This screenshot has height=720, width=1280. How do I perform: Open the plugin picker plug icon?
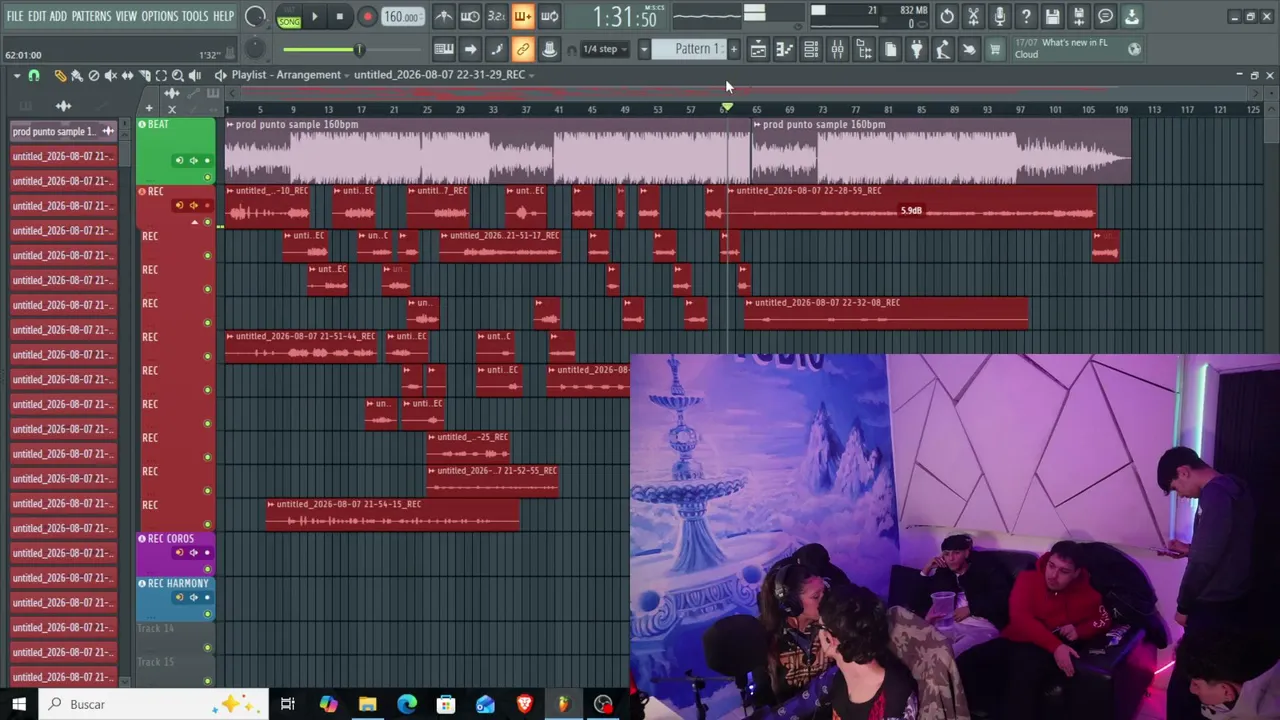pos(916,50)
